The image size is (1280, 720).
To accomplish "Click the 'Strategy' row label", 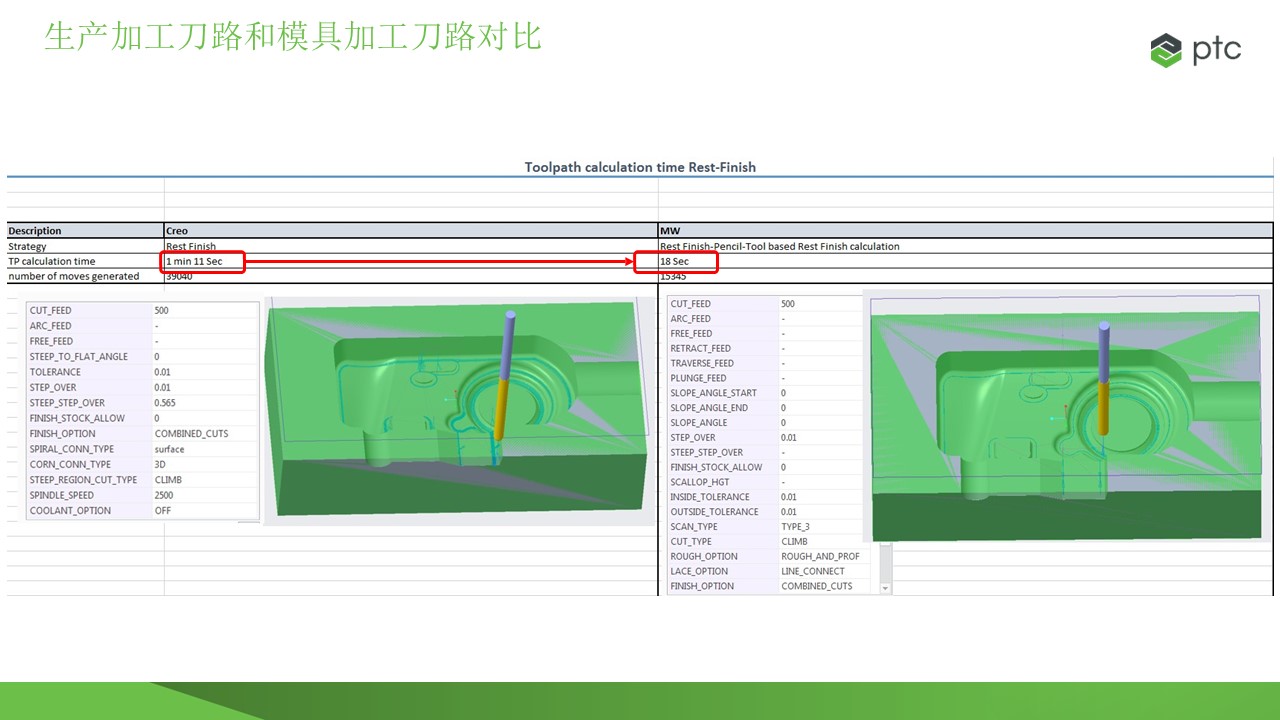I will [x=28, y=246].
